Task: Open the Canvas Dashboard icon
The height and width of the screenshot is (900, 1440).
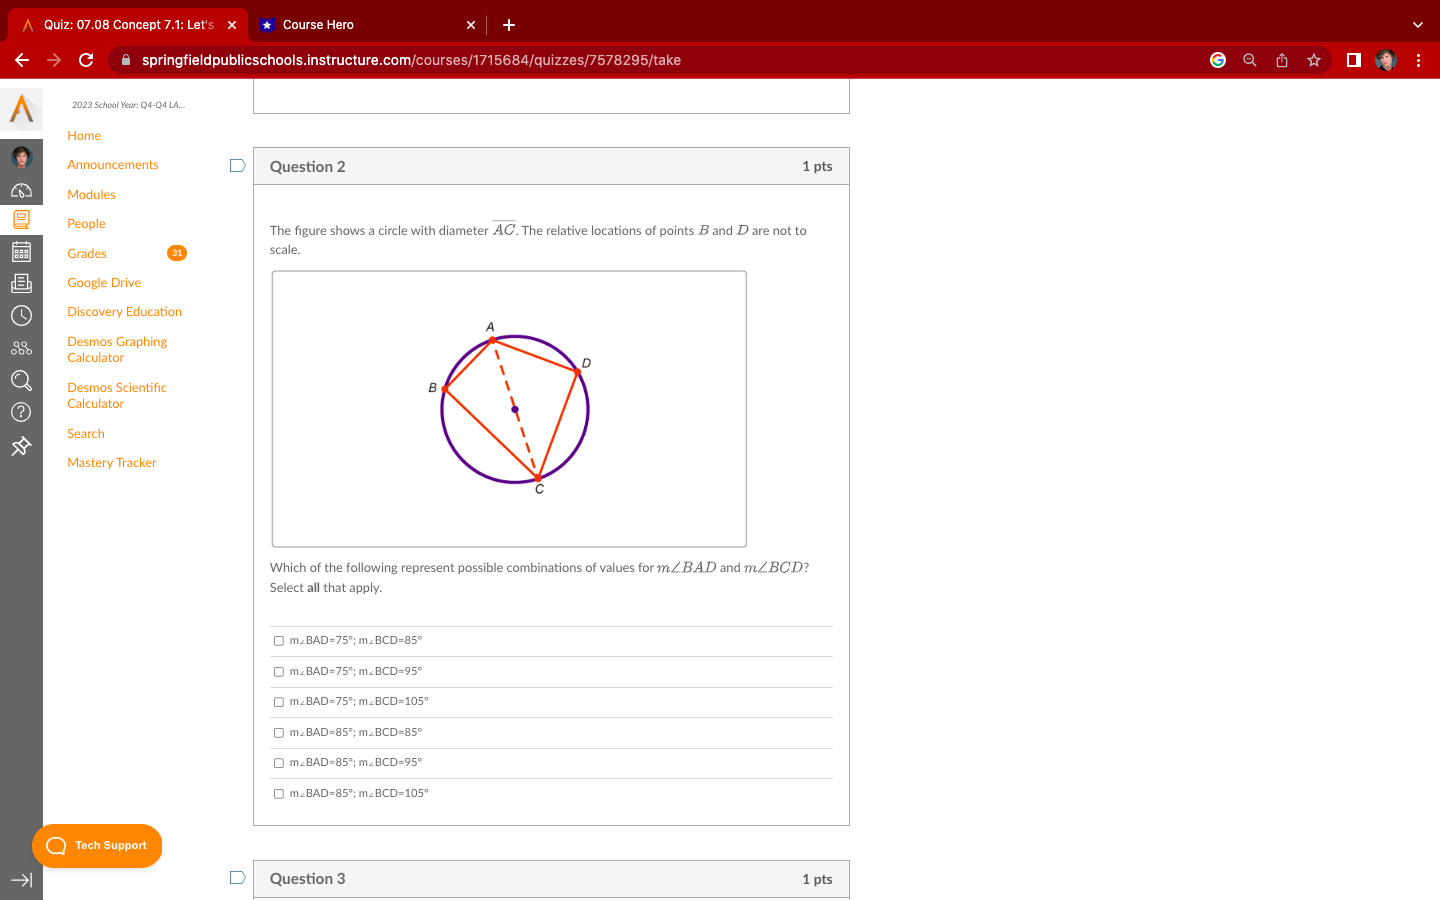Action: 21,190
